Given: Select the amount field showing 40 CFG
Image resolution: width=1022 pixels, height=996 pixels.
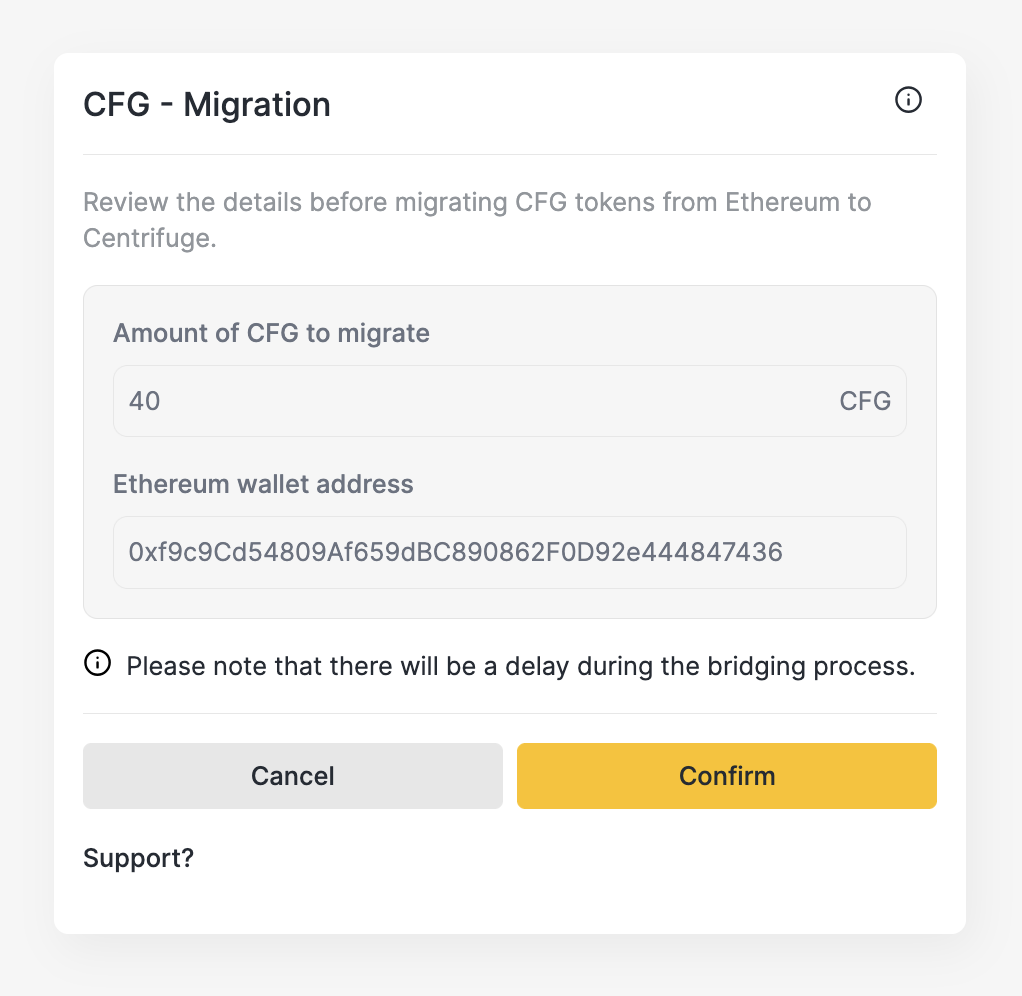Looking at the screenshot, I should (510, 400).
